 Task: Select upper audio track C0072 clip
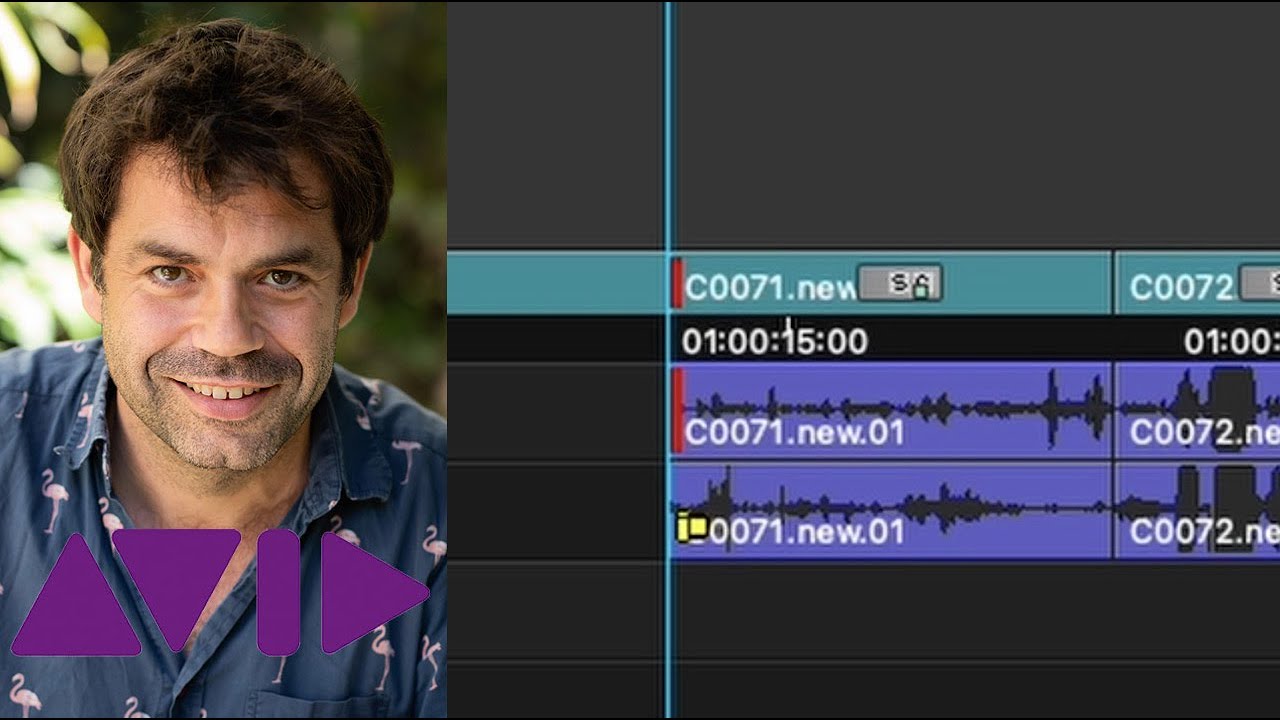(1198, 411)
